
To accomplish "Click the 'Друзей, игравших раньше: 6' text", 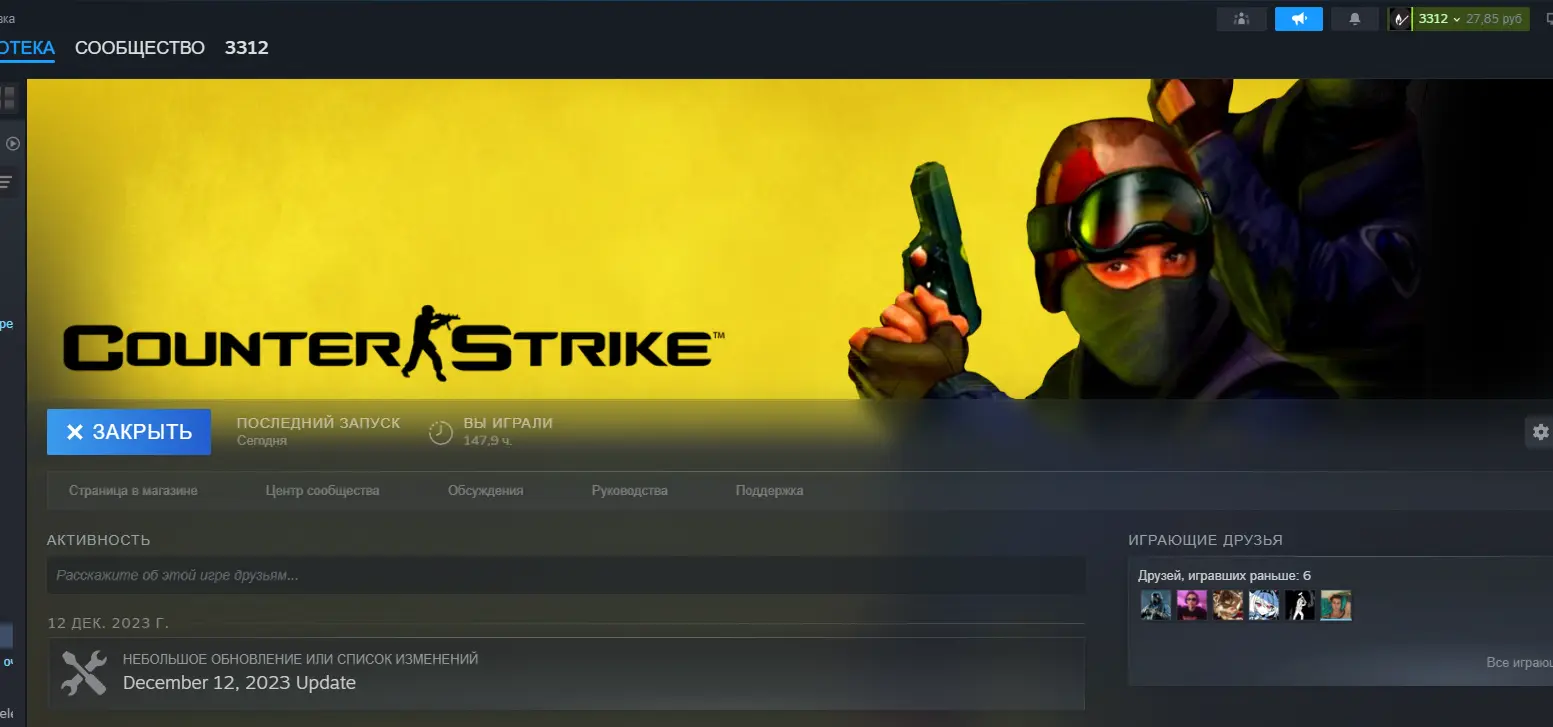I will 1224,575.
